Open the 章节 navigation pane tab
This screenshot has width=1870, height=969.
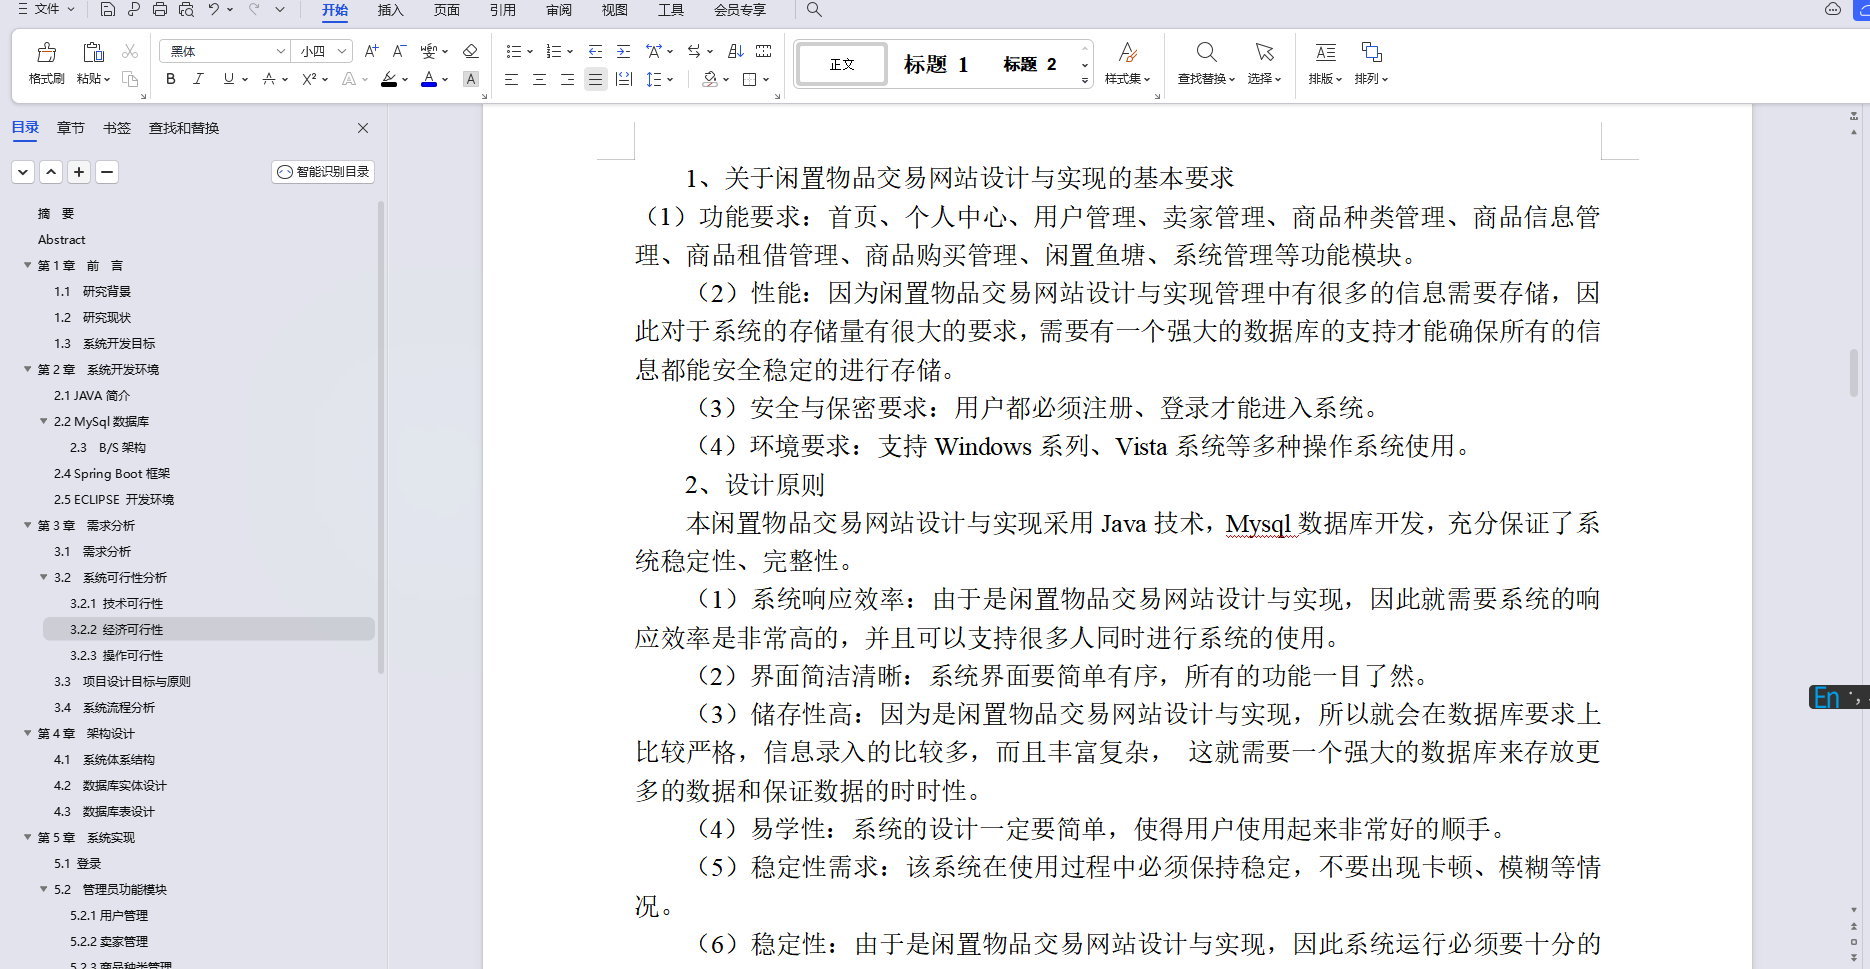(x=71, y=128)
